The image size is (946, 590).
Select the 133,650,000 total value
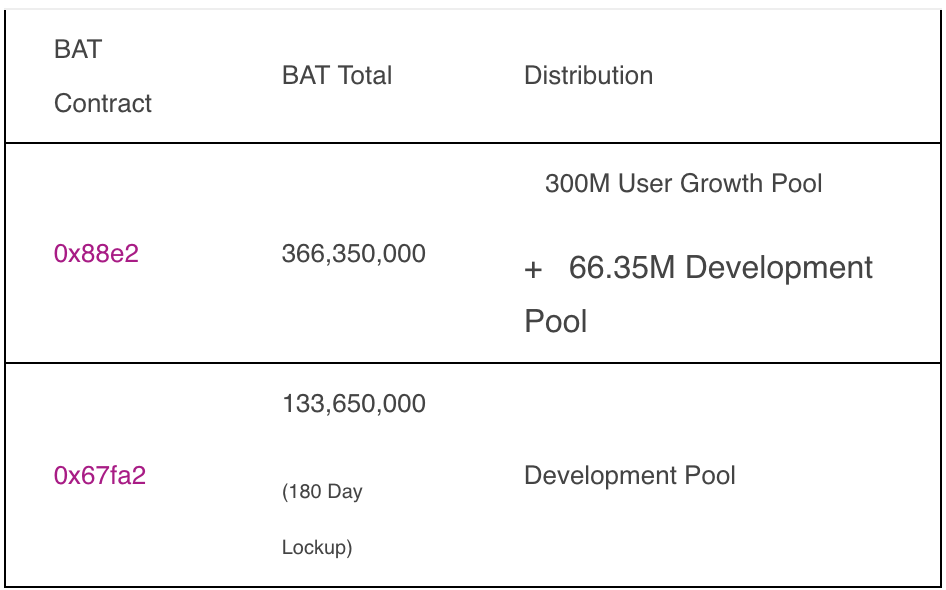[354, 404]
